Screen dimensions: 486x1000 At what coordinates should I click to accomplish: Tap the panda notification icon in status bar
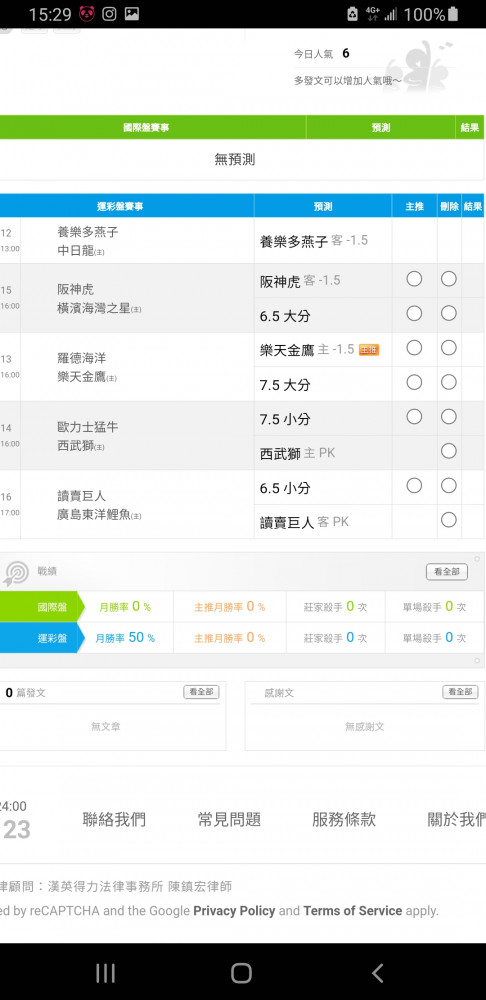point(87,14)
